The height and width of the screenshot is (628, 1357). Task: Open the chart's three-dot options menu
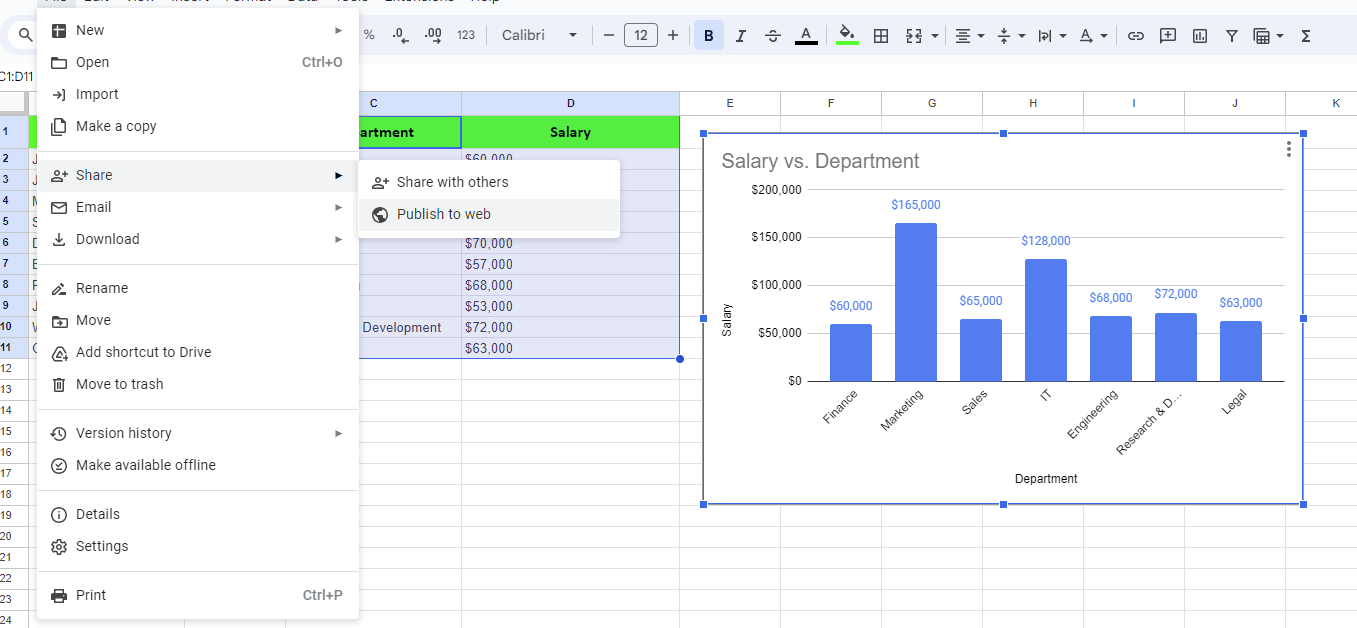pyautogui.click(x=1289, y=149)
